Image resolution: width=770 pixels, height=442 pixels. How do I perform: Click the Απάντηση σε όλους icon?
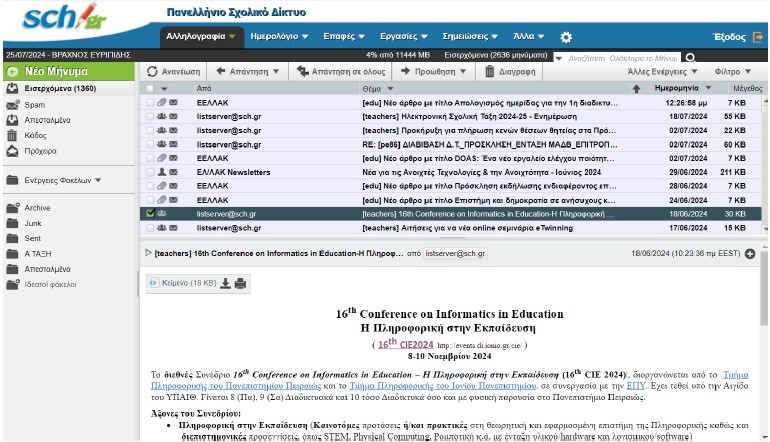pyautogui.click(x=302, y=71)
